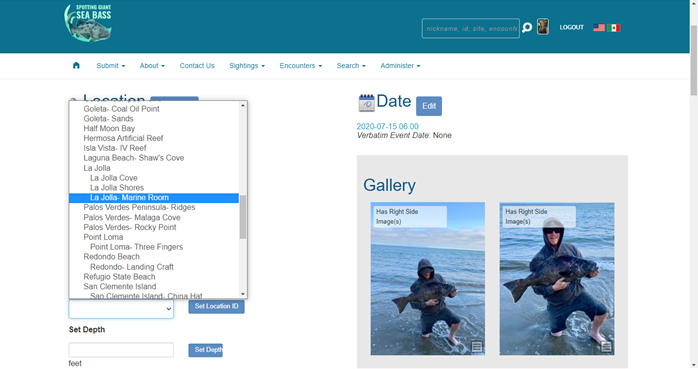
Task: Open the Encounters menu
Action: coord(300,65)
